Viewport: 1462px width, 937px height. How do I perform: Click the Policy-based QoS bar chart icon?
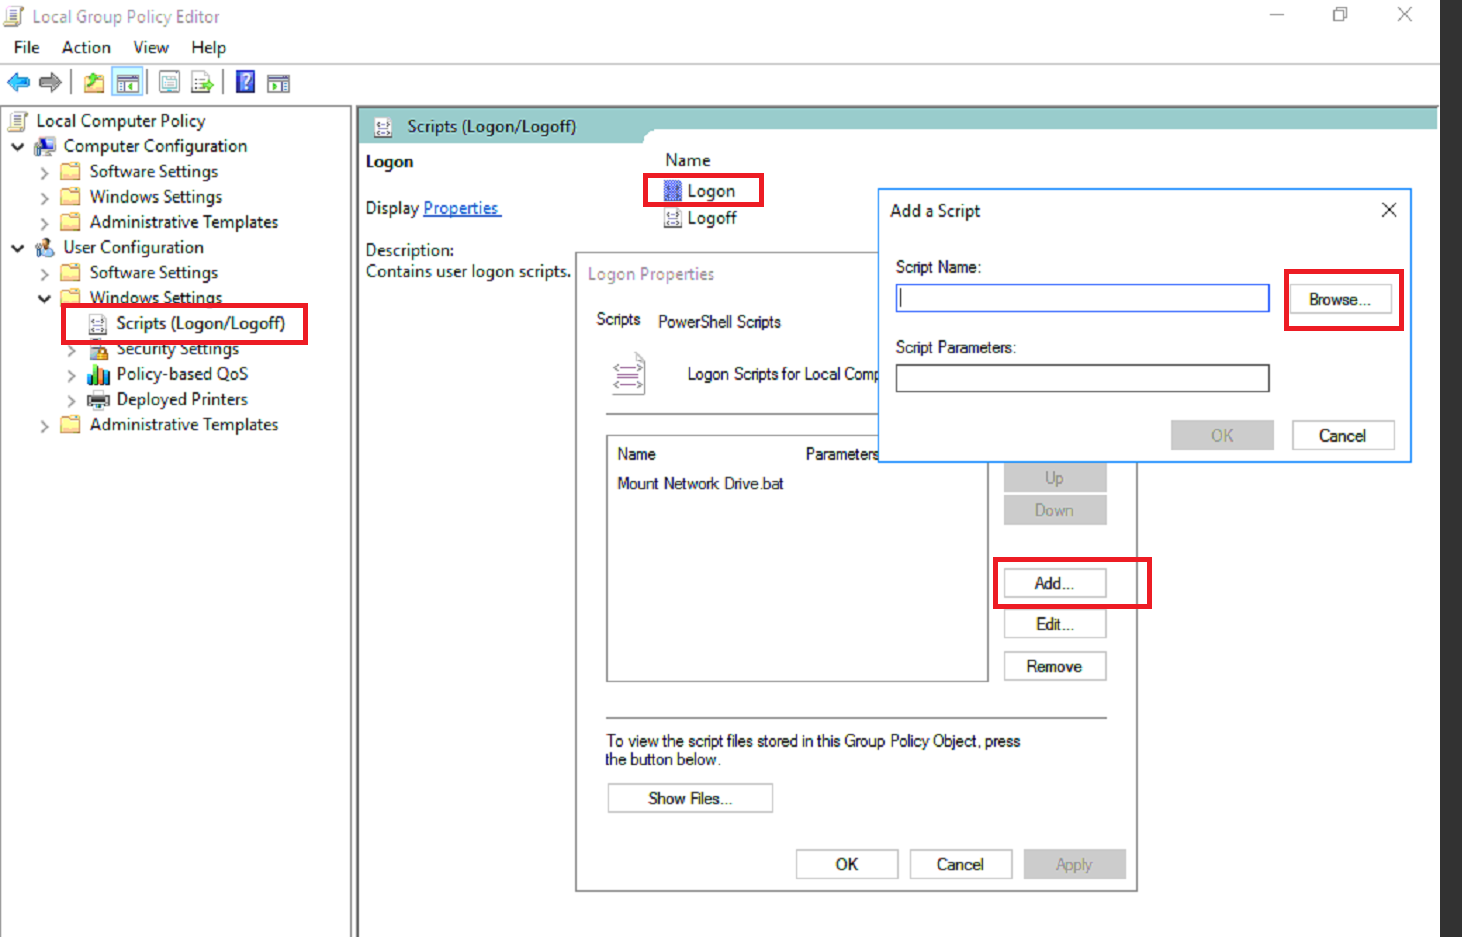pyautogui.click(x=98, y=374)
